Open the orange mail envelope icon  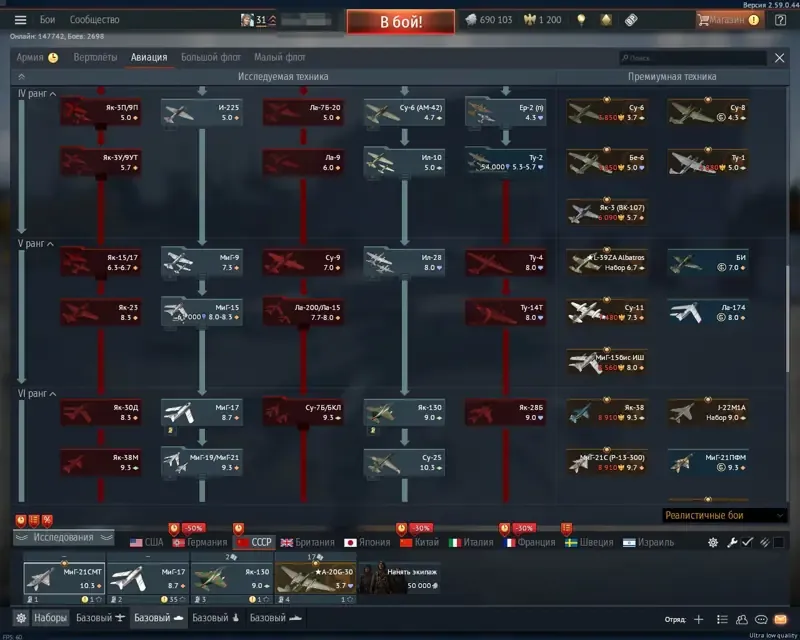click(x=781, y=619)
